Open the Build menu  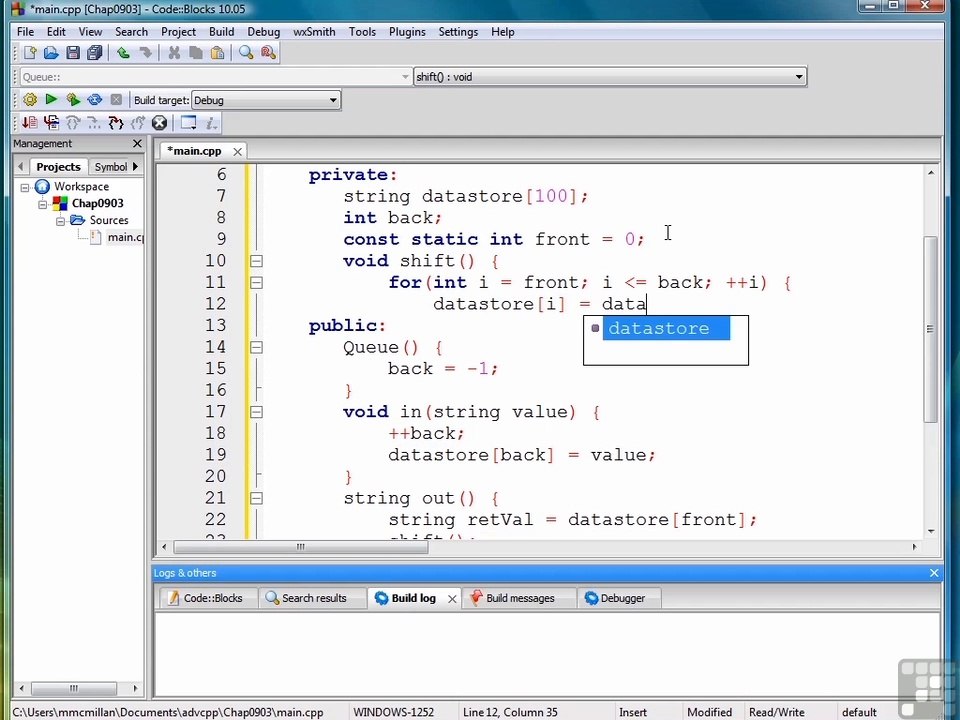(222, 32)
